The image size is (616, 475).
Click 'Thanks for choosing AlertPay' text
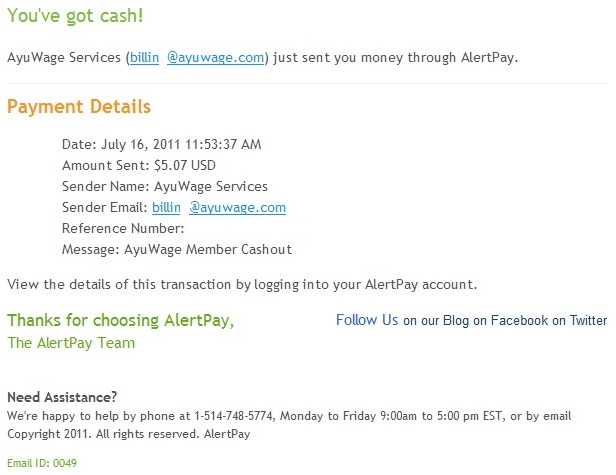pyautogui.click(x=121, y=321)
